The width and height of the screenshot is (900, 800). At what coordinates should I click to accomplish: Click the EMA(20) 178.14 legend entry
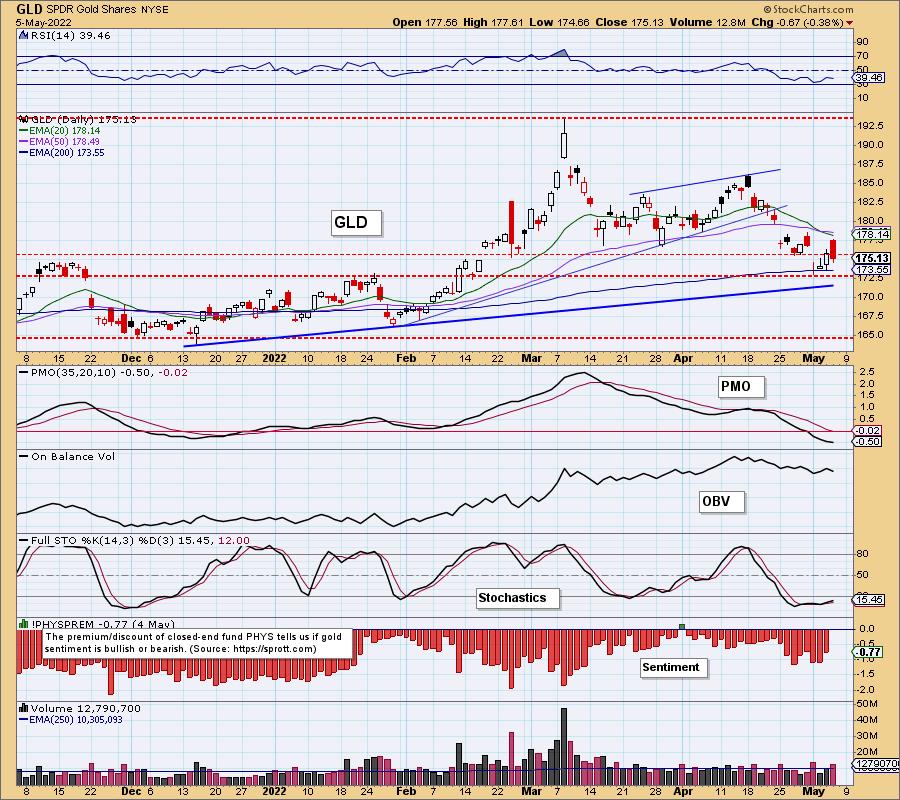pos(60,131)
